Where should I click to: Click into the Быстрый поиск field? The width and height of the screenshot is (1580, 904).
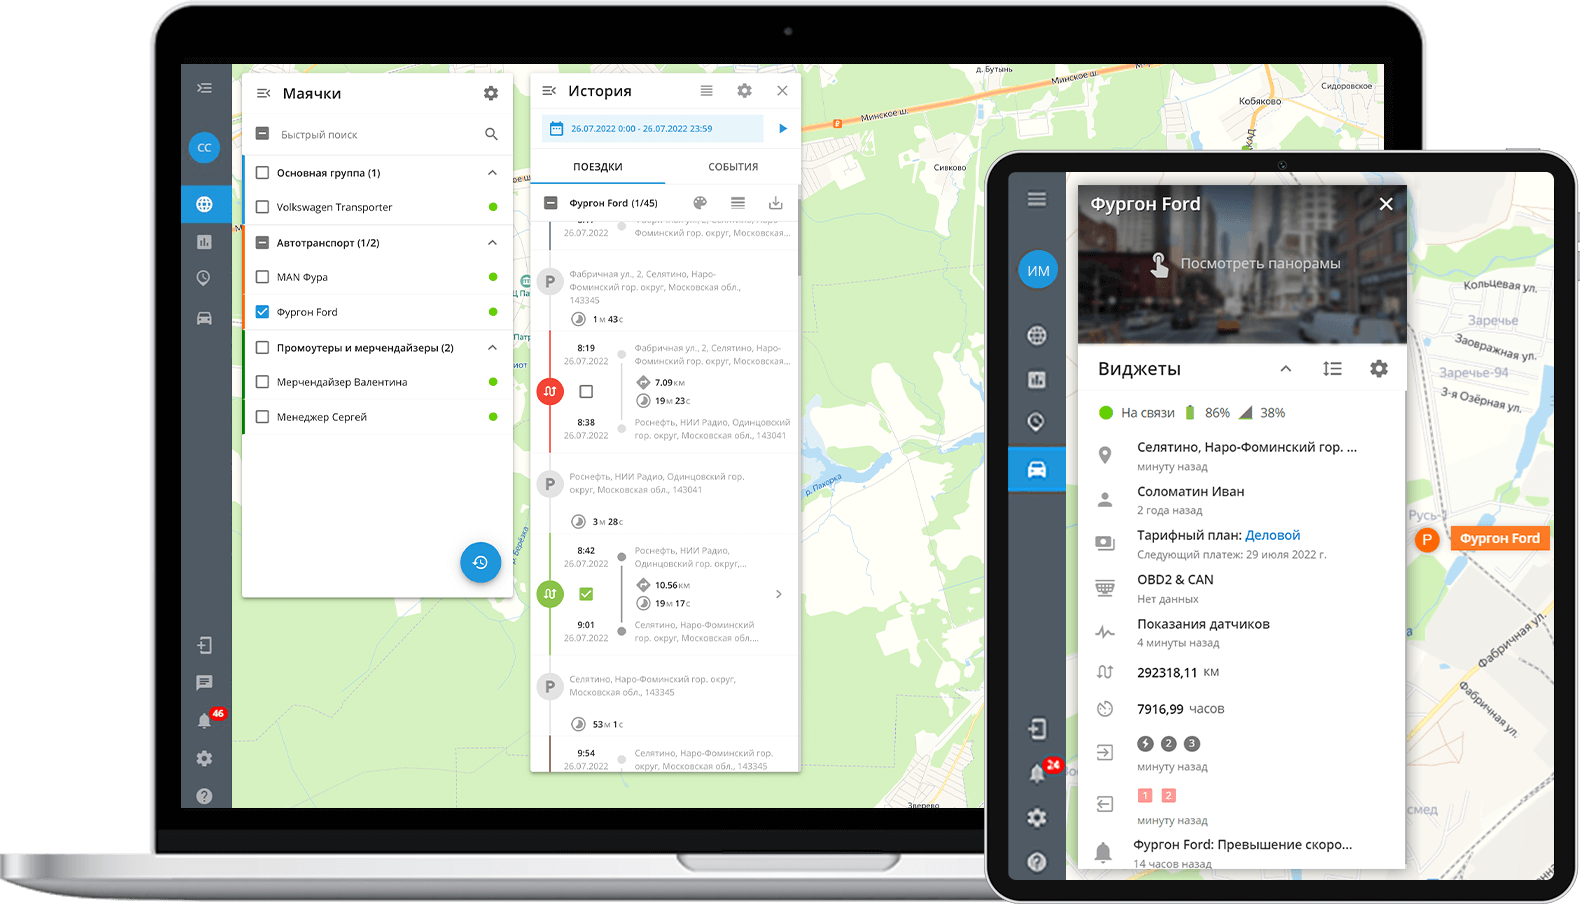[376, 134]
